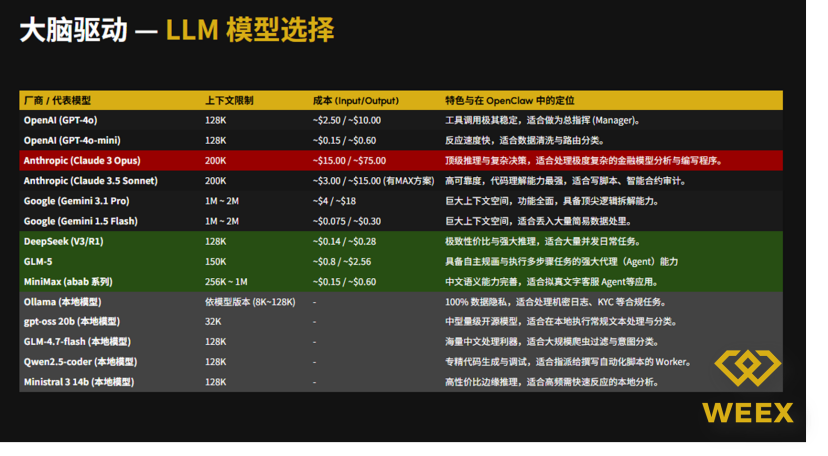Viewport: 828px width, 456px height.
Task: Select the MiniMax (abab 系列) cell
Action: pos(68,281)
